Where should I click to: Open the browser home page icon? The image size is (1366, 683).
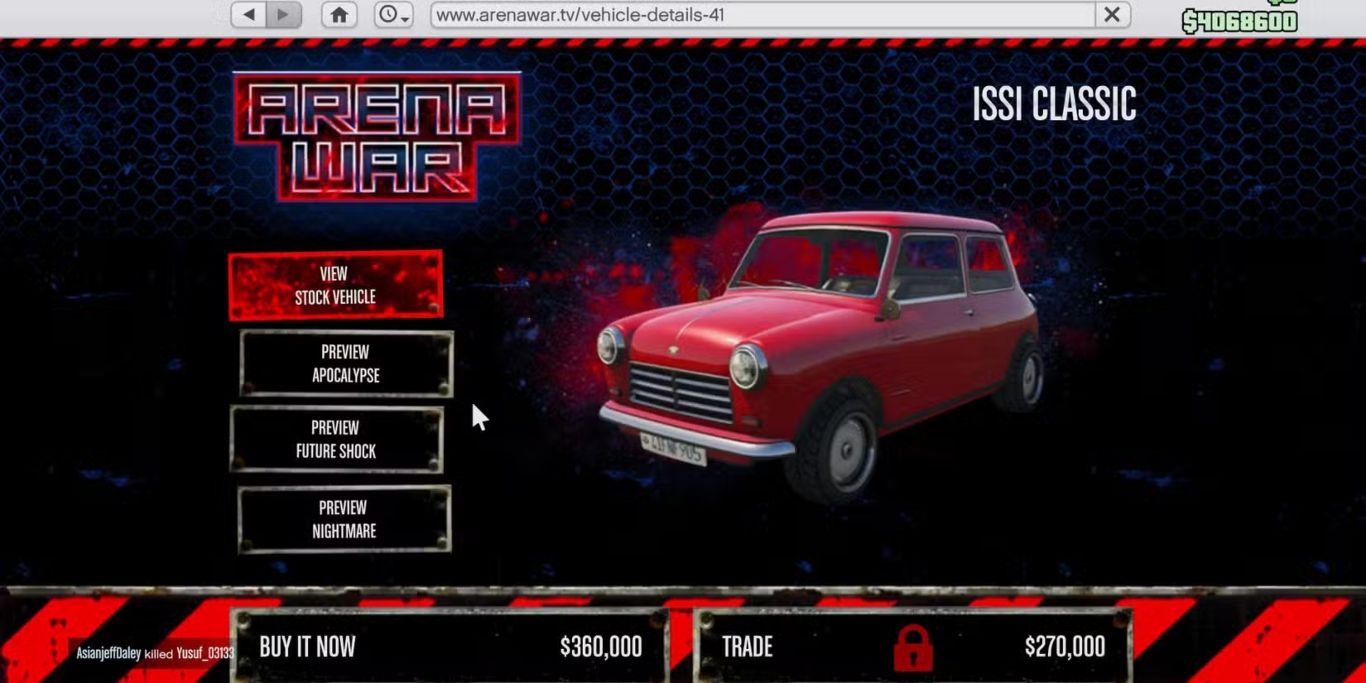click(x=339, y=15)
